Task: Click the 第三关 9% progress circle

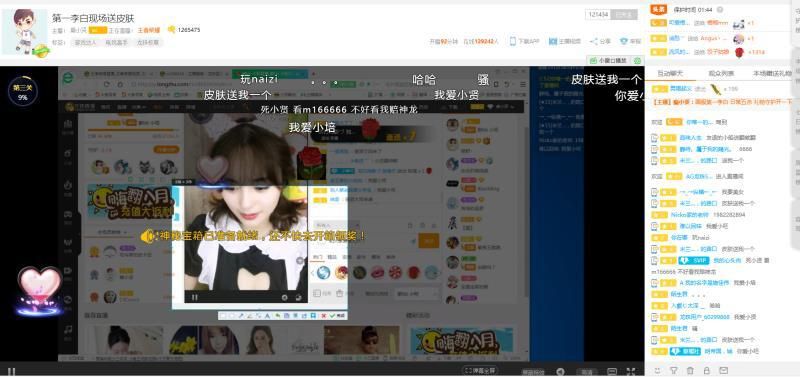Action: point(22,91)
